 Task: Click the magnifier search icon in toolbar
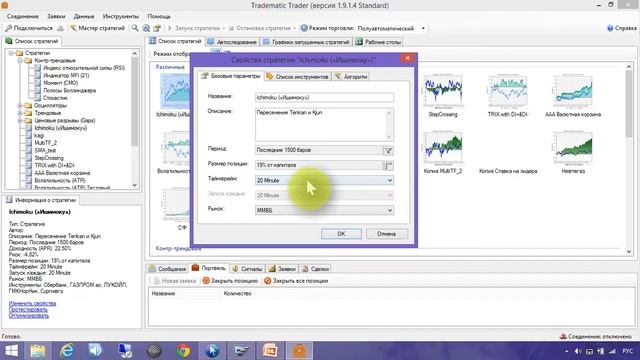coord(135,28)
